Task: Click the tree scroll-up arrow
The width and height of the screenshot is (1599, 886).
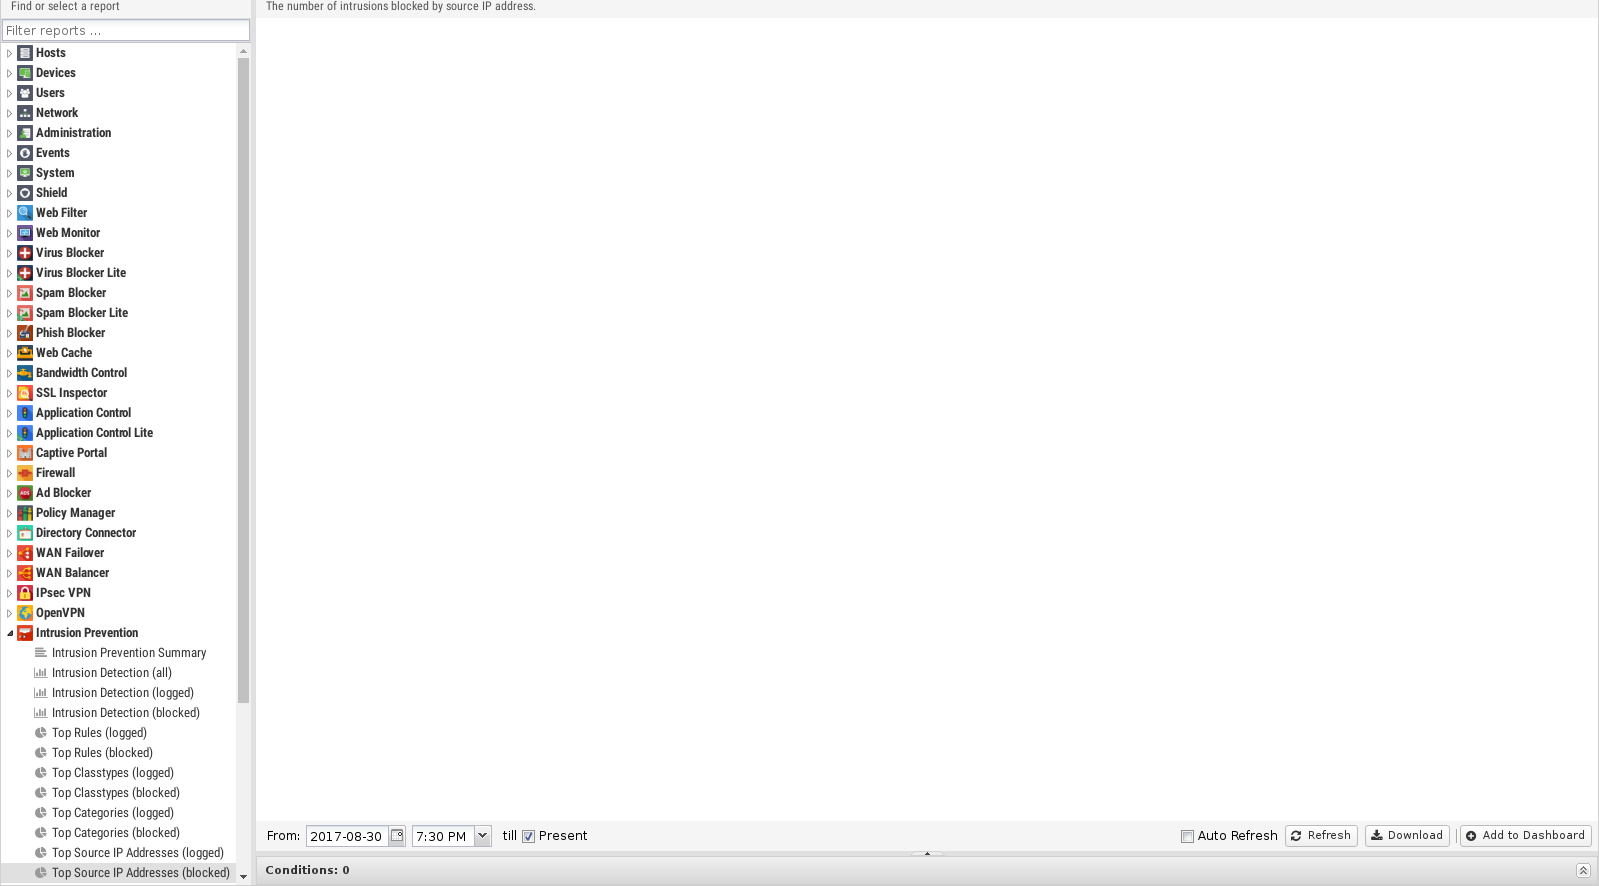Action: tap(243, 50)
